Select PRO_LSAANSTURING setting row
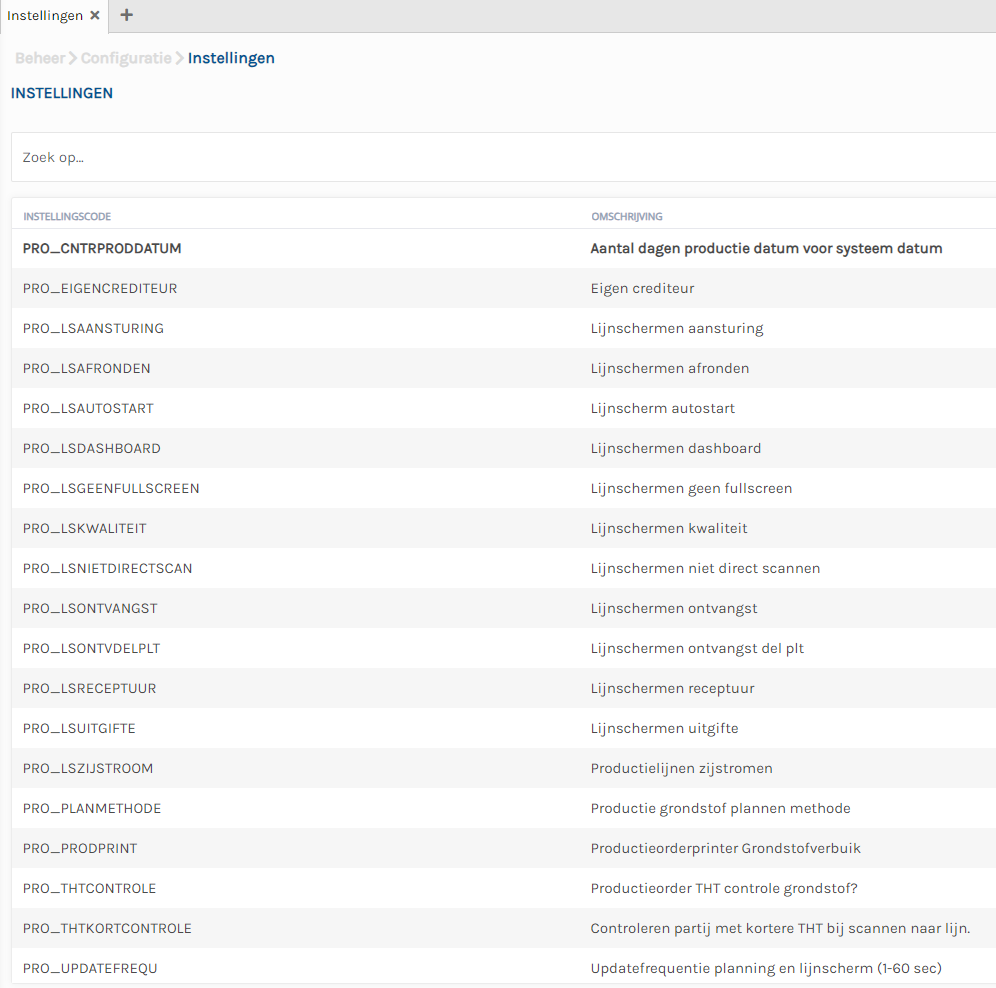Viewport: 996px width, 988px height. 93,328
